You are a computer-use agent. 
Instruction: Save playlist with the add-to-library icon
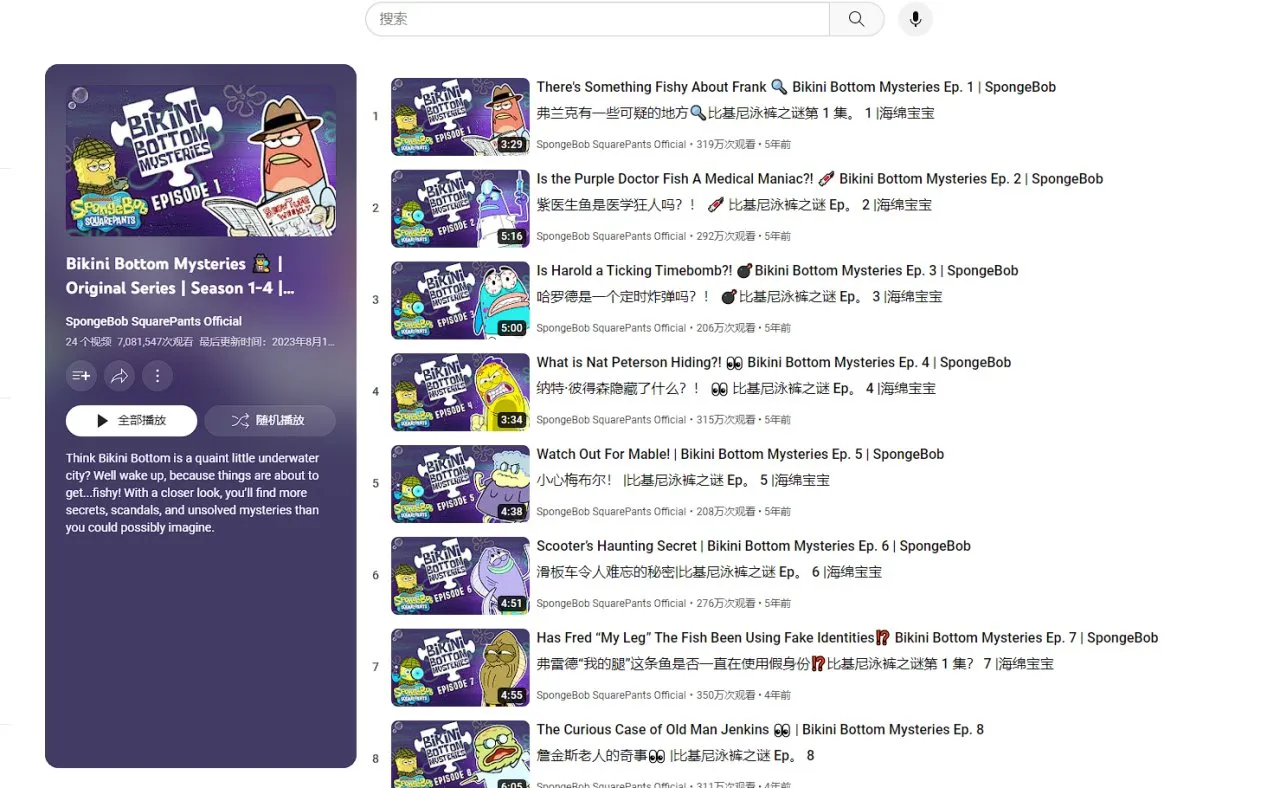click(81, 376)
